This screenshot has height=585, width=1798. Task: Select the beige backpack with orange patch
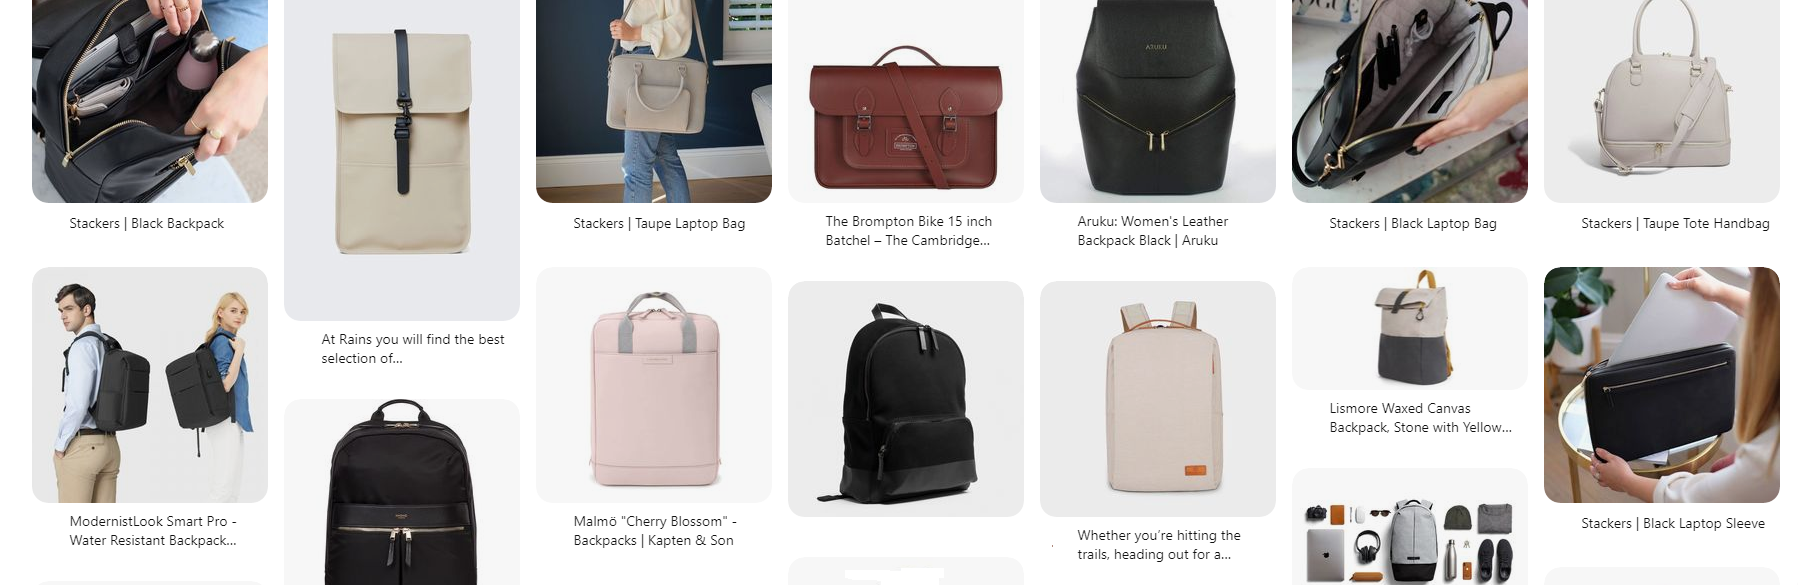1158,399
